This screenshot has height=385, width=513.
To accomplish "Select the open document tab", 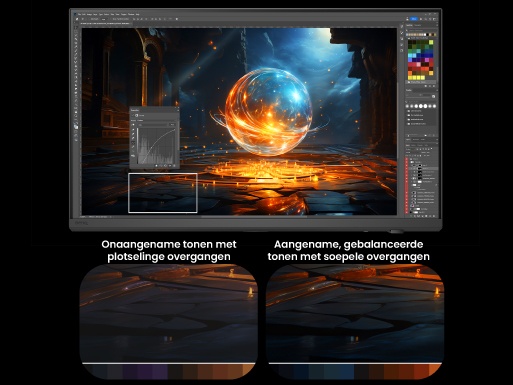I will [106, 24].
